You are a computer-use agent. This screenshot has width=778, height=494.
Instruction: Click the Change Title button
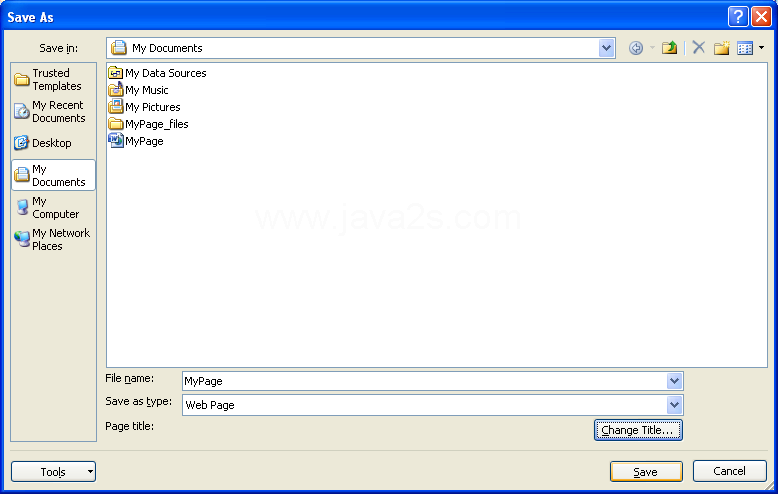(x=638, y=430)
